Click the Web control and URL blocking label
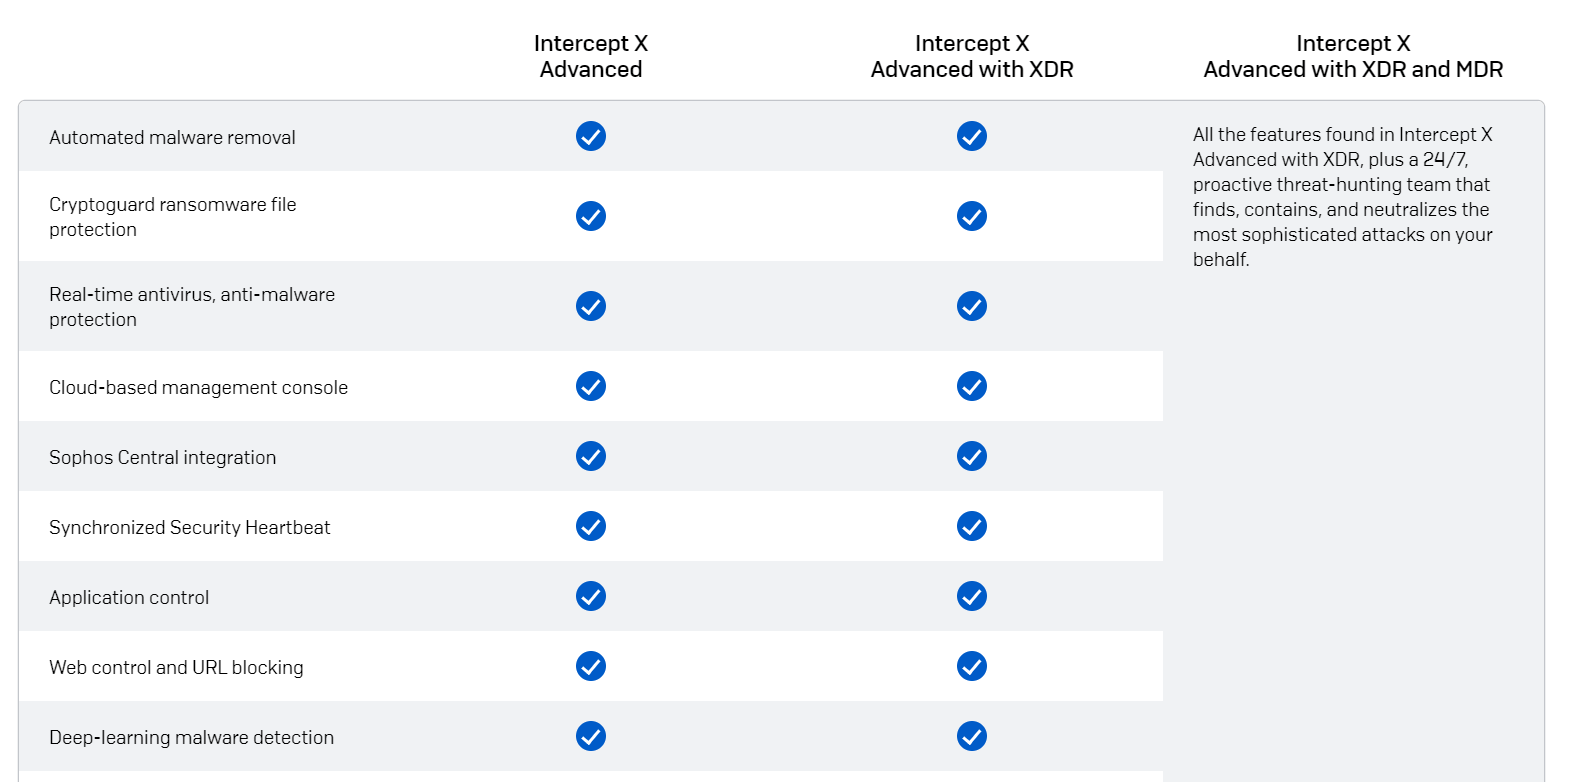Screen dimensions: 1571x782 pyautogui.click(x=176, y=667)
